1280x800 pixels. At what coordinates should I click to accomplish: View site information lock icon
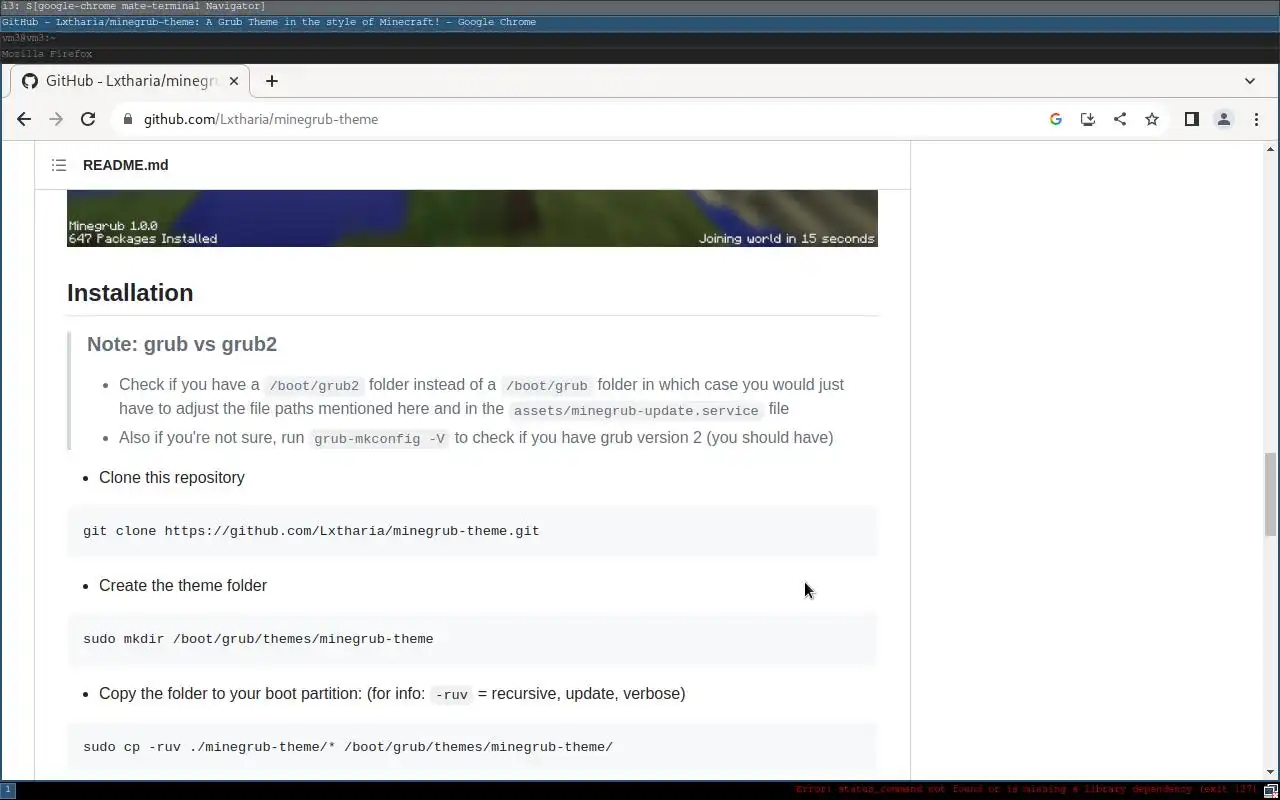[127, 119]
